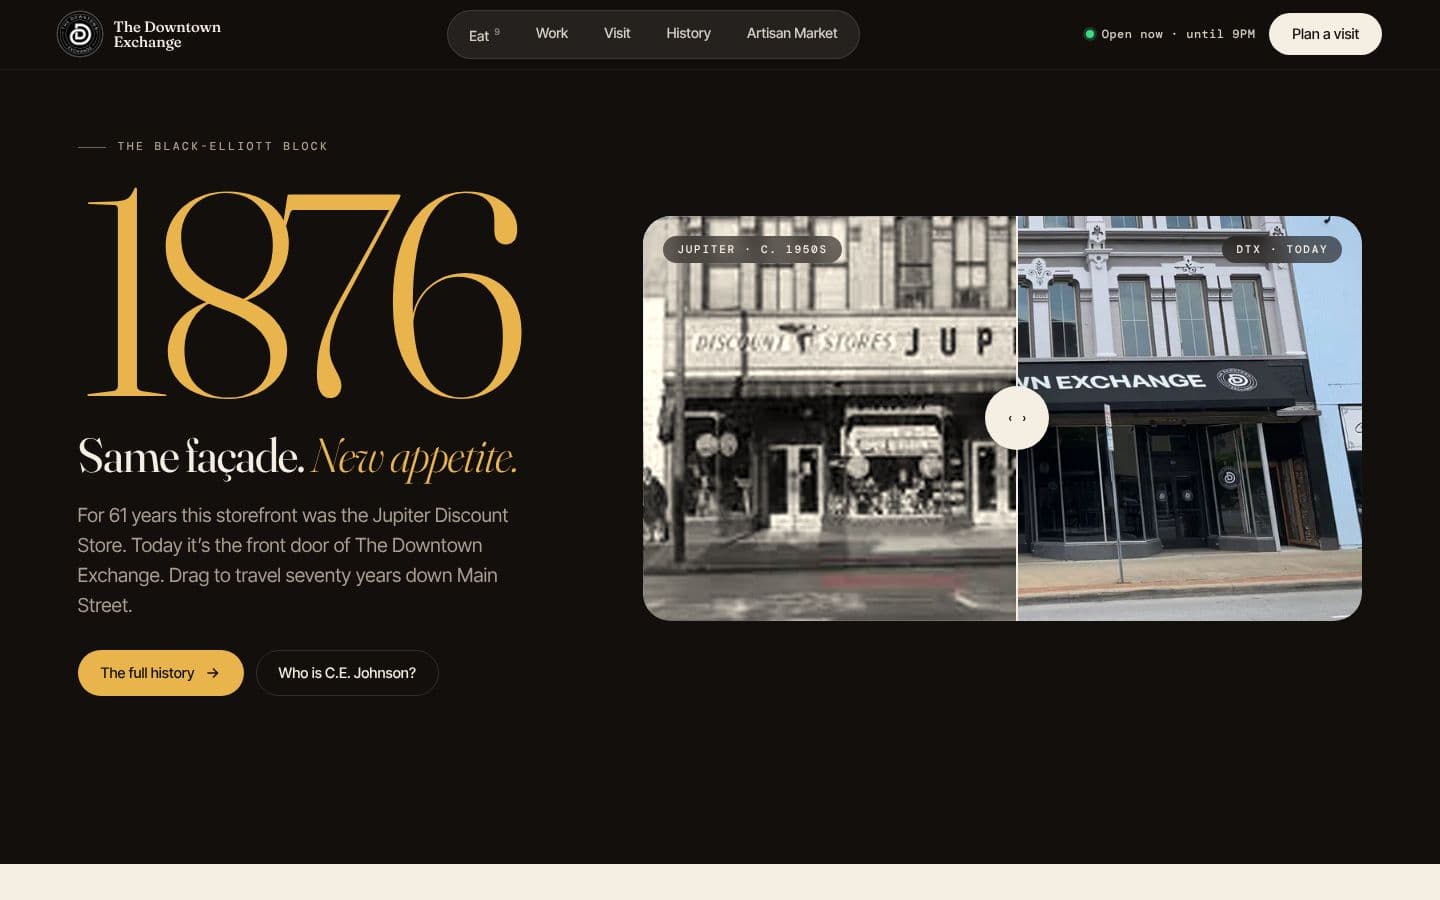This screenshot has height=900, width=1440.
Task: Click the large 1876 heading
Action: (x=302, y=293)
